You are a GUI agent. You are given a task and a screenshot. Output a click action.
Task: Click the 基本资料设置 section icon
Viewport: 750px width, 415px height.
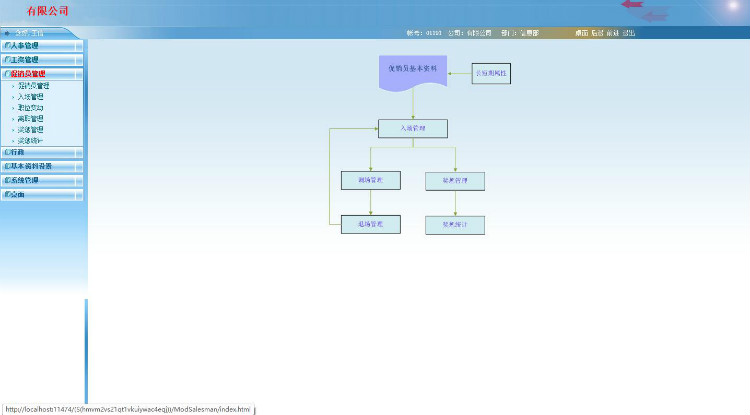[x=7, y=166]
